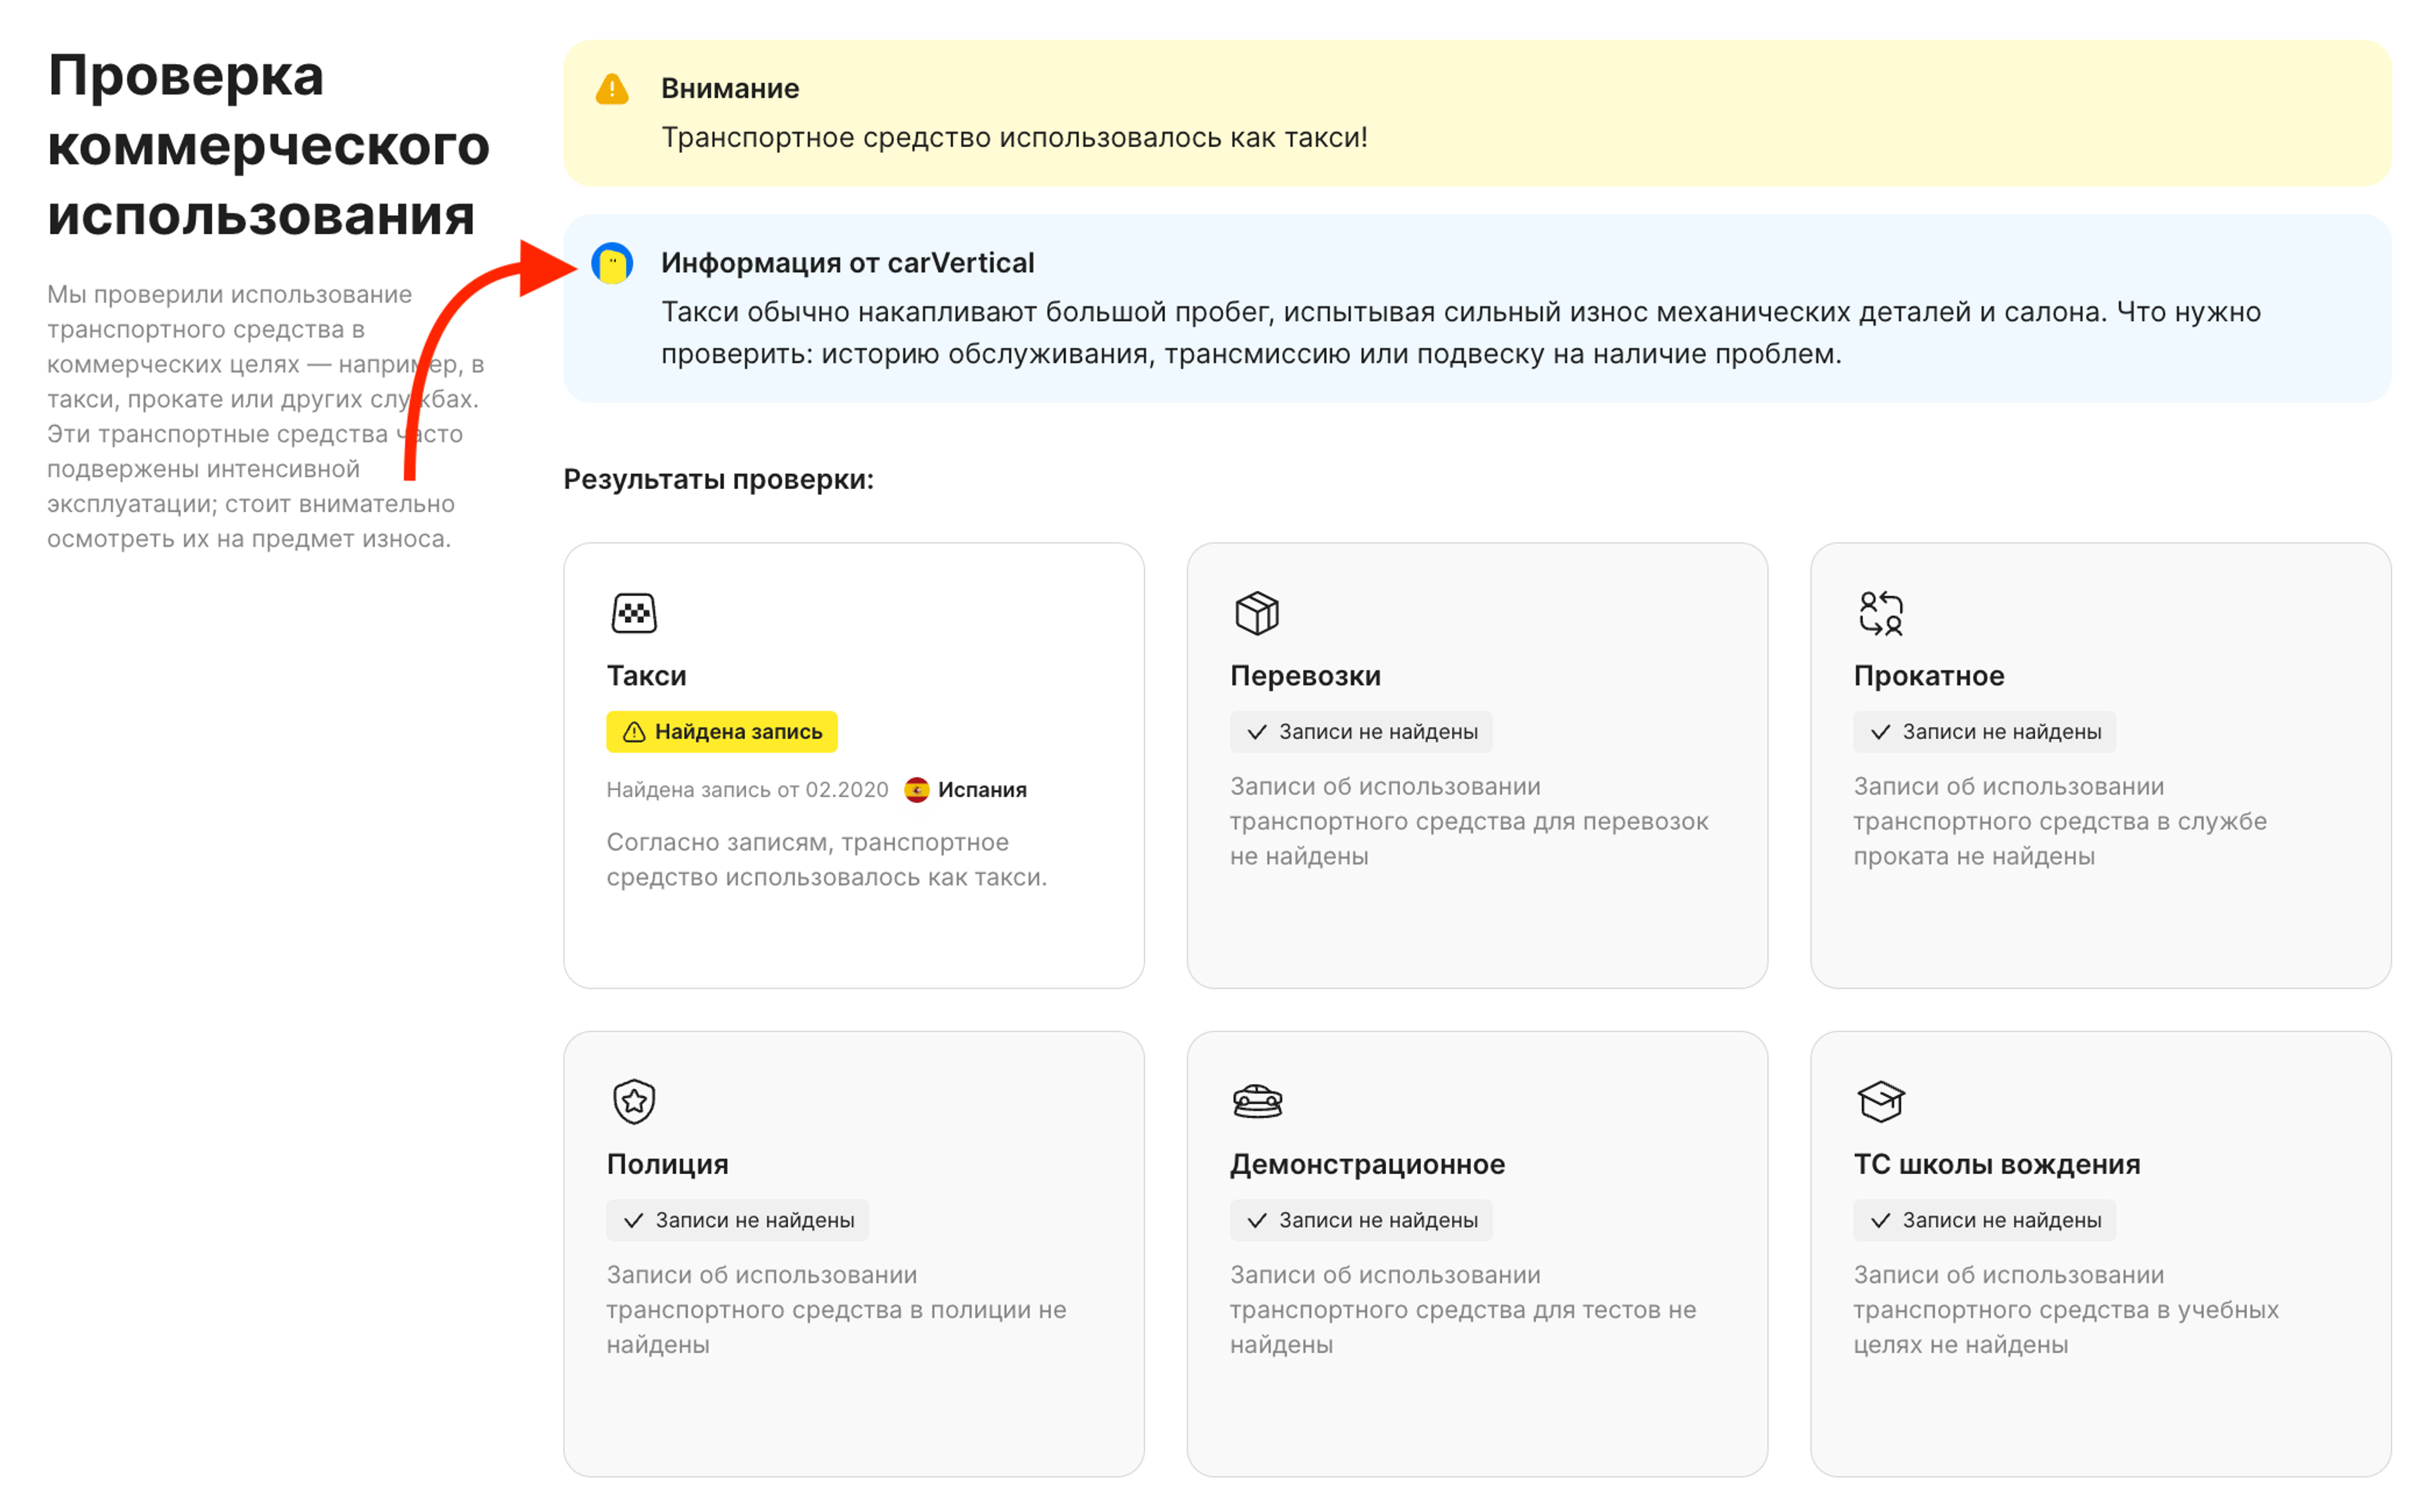The height and width of the screenshot is (1512, 2436).
Task: Click the Spain flag icon
Action: click(x=917, y=790)
